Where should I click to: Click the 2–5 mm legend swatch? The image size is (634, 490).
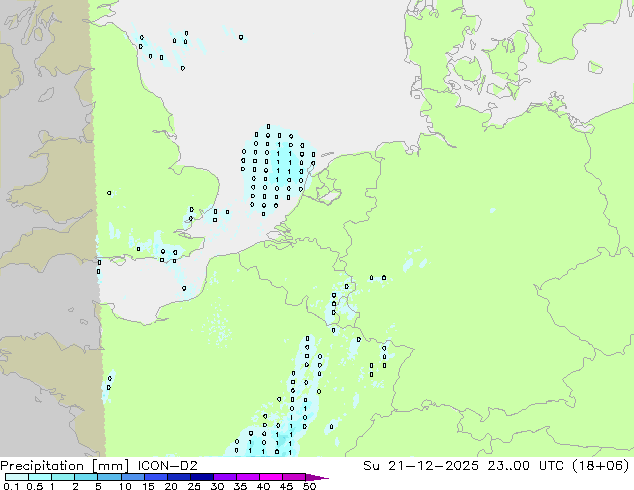point(86,477)
